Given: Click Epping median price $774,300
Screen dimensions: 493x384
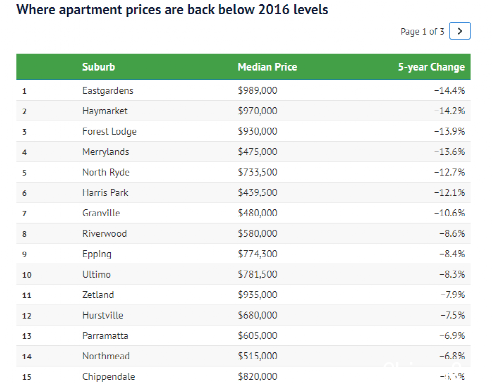Looking at the screenshot, I should 257,254.
